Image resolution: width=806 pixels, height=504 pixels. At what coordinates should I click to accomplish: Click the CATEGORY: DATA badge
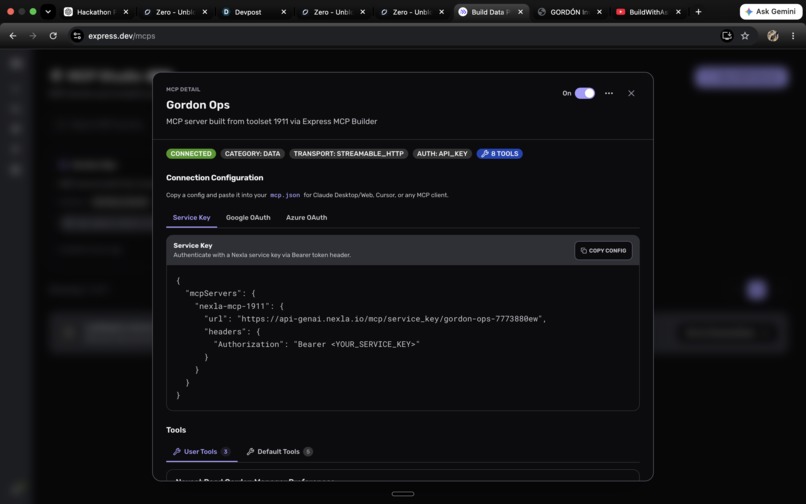tap(252, 154)
